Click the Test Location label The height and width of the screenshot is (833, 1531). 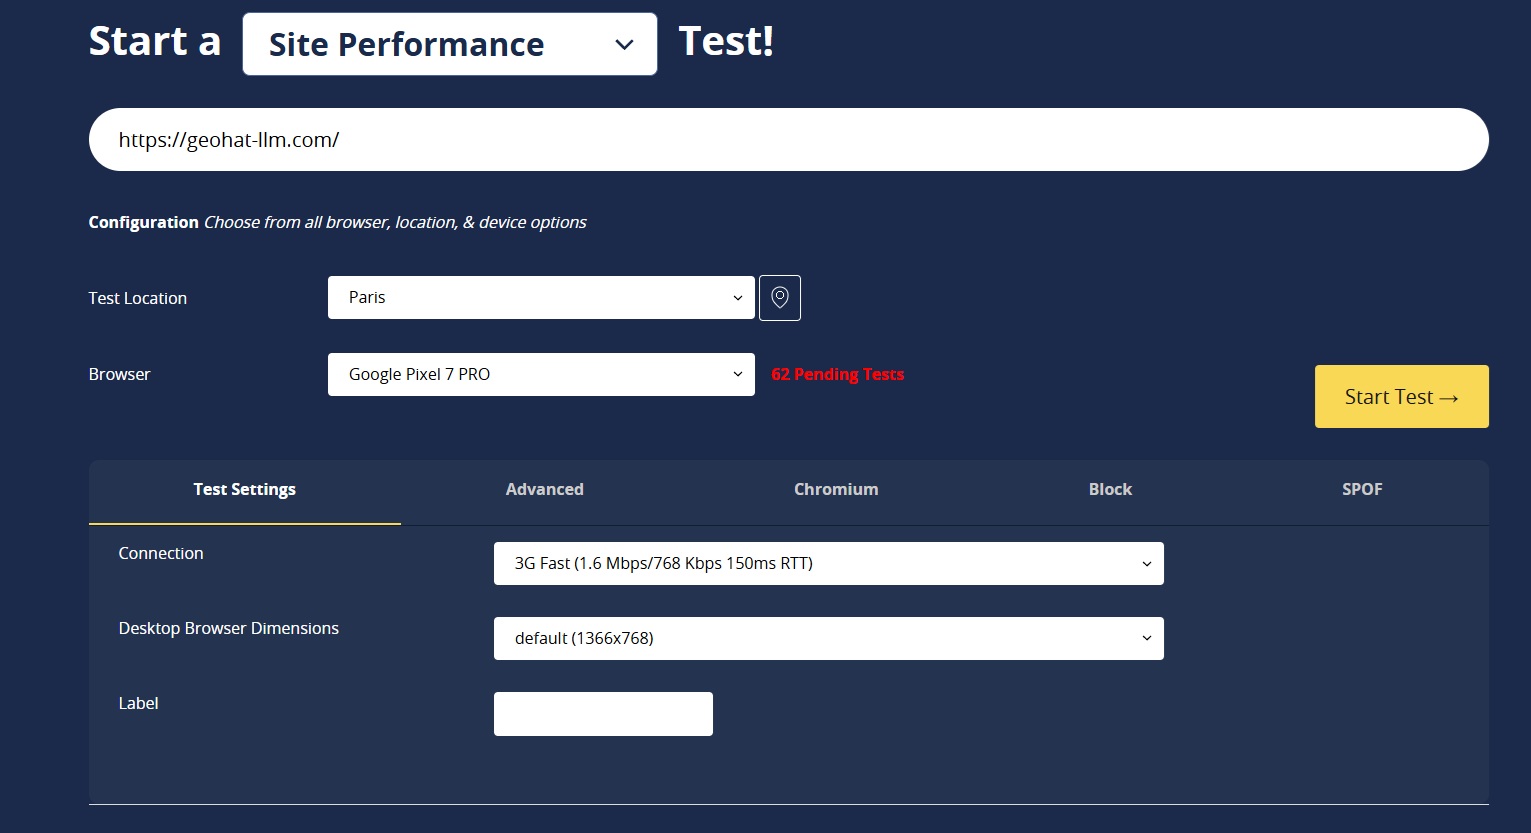click(137, 299)
